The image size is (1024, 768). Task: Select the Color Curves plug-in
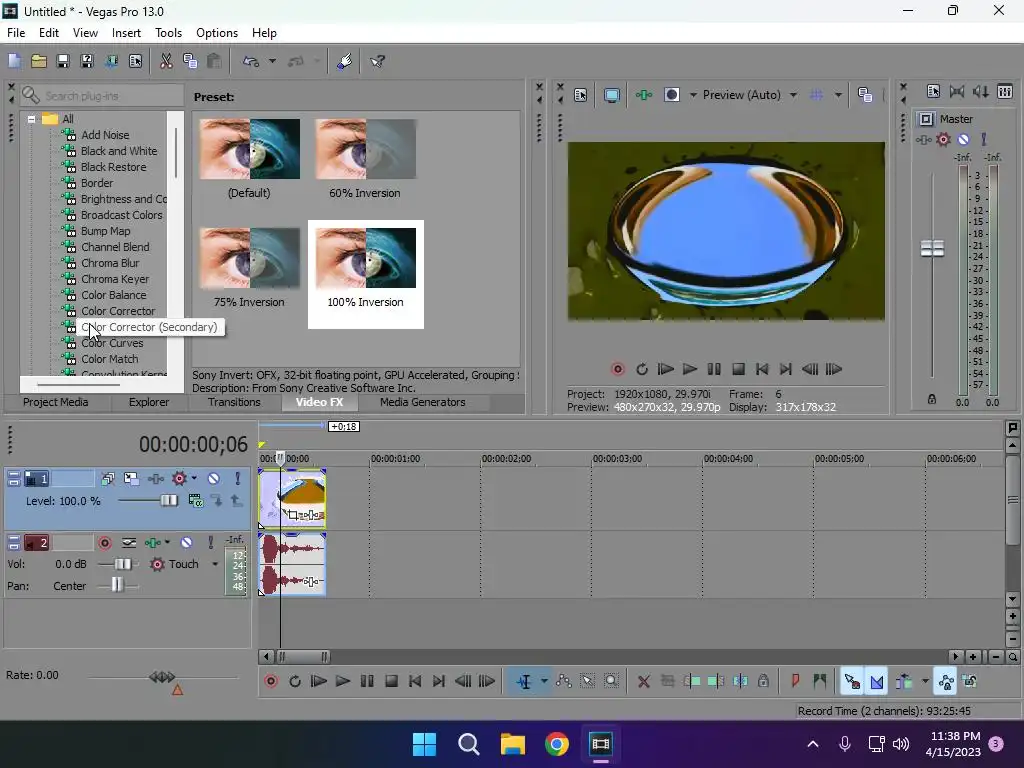pyautogui.click(x=112, y=343)
